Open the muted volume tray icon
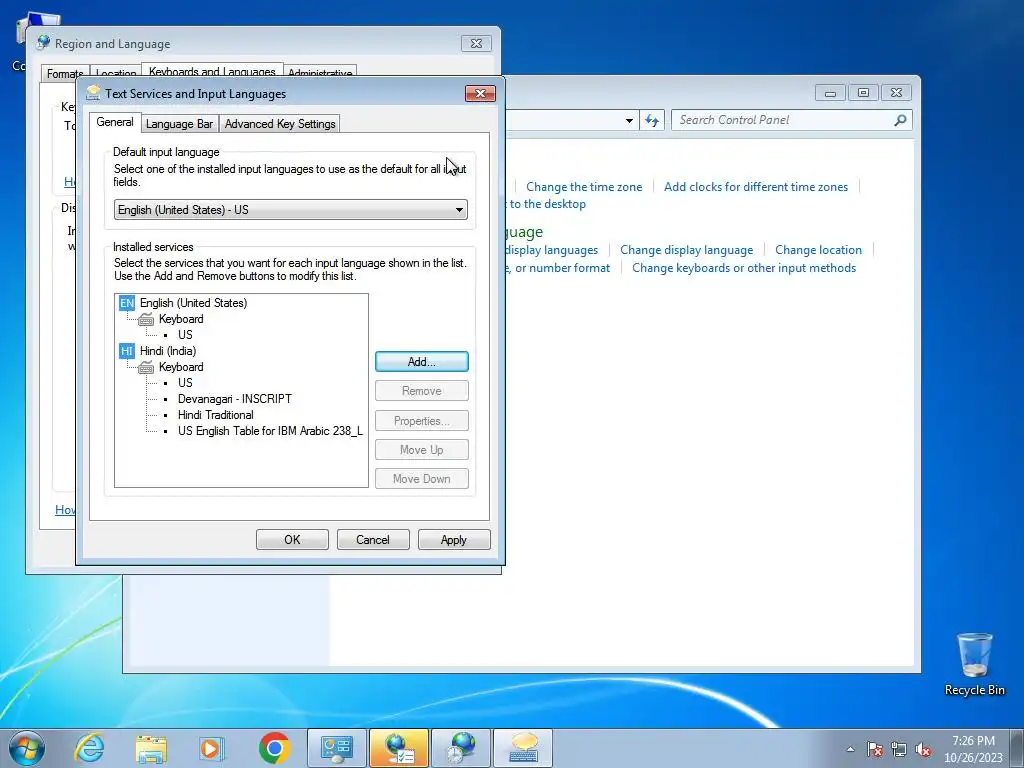This screenshot has width=1024, height=768. [x=923, y=749]
